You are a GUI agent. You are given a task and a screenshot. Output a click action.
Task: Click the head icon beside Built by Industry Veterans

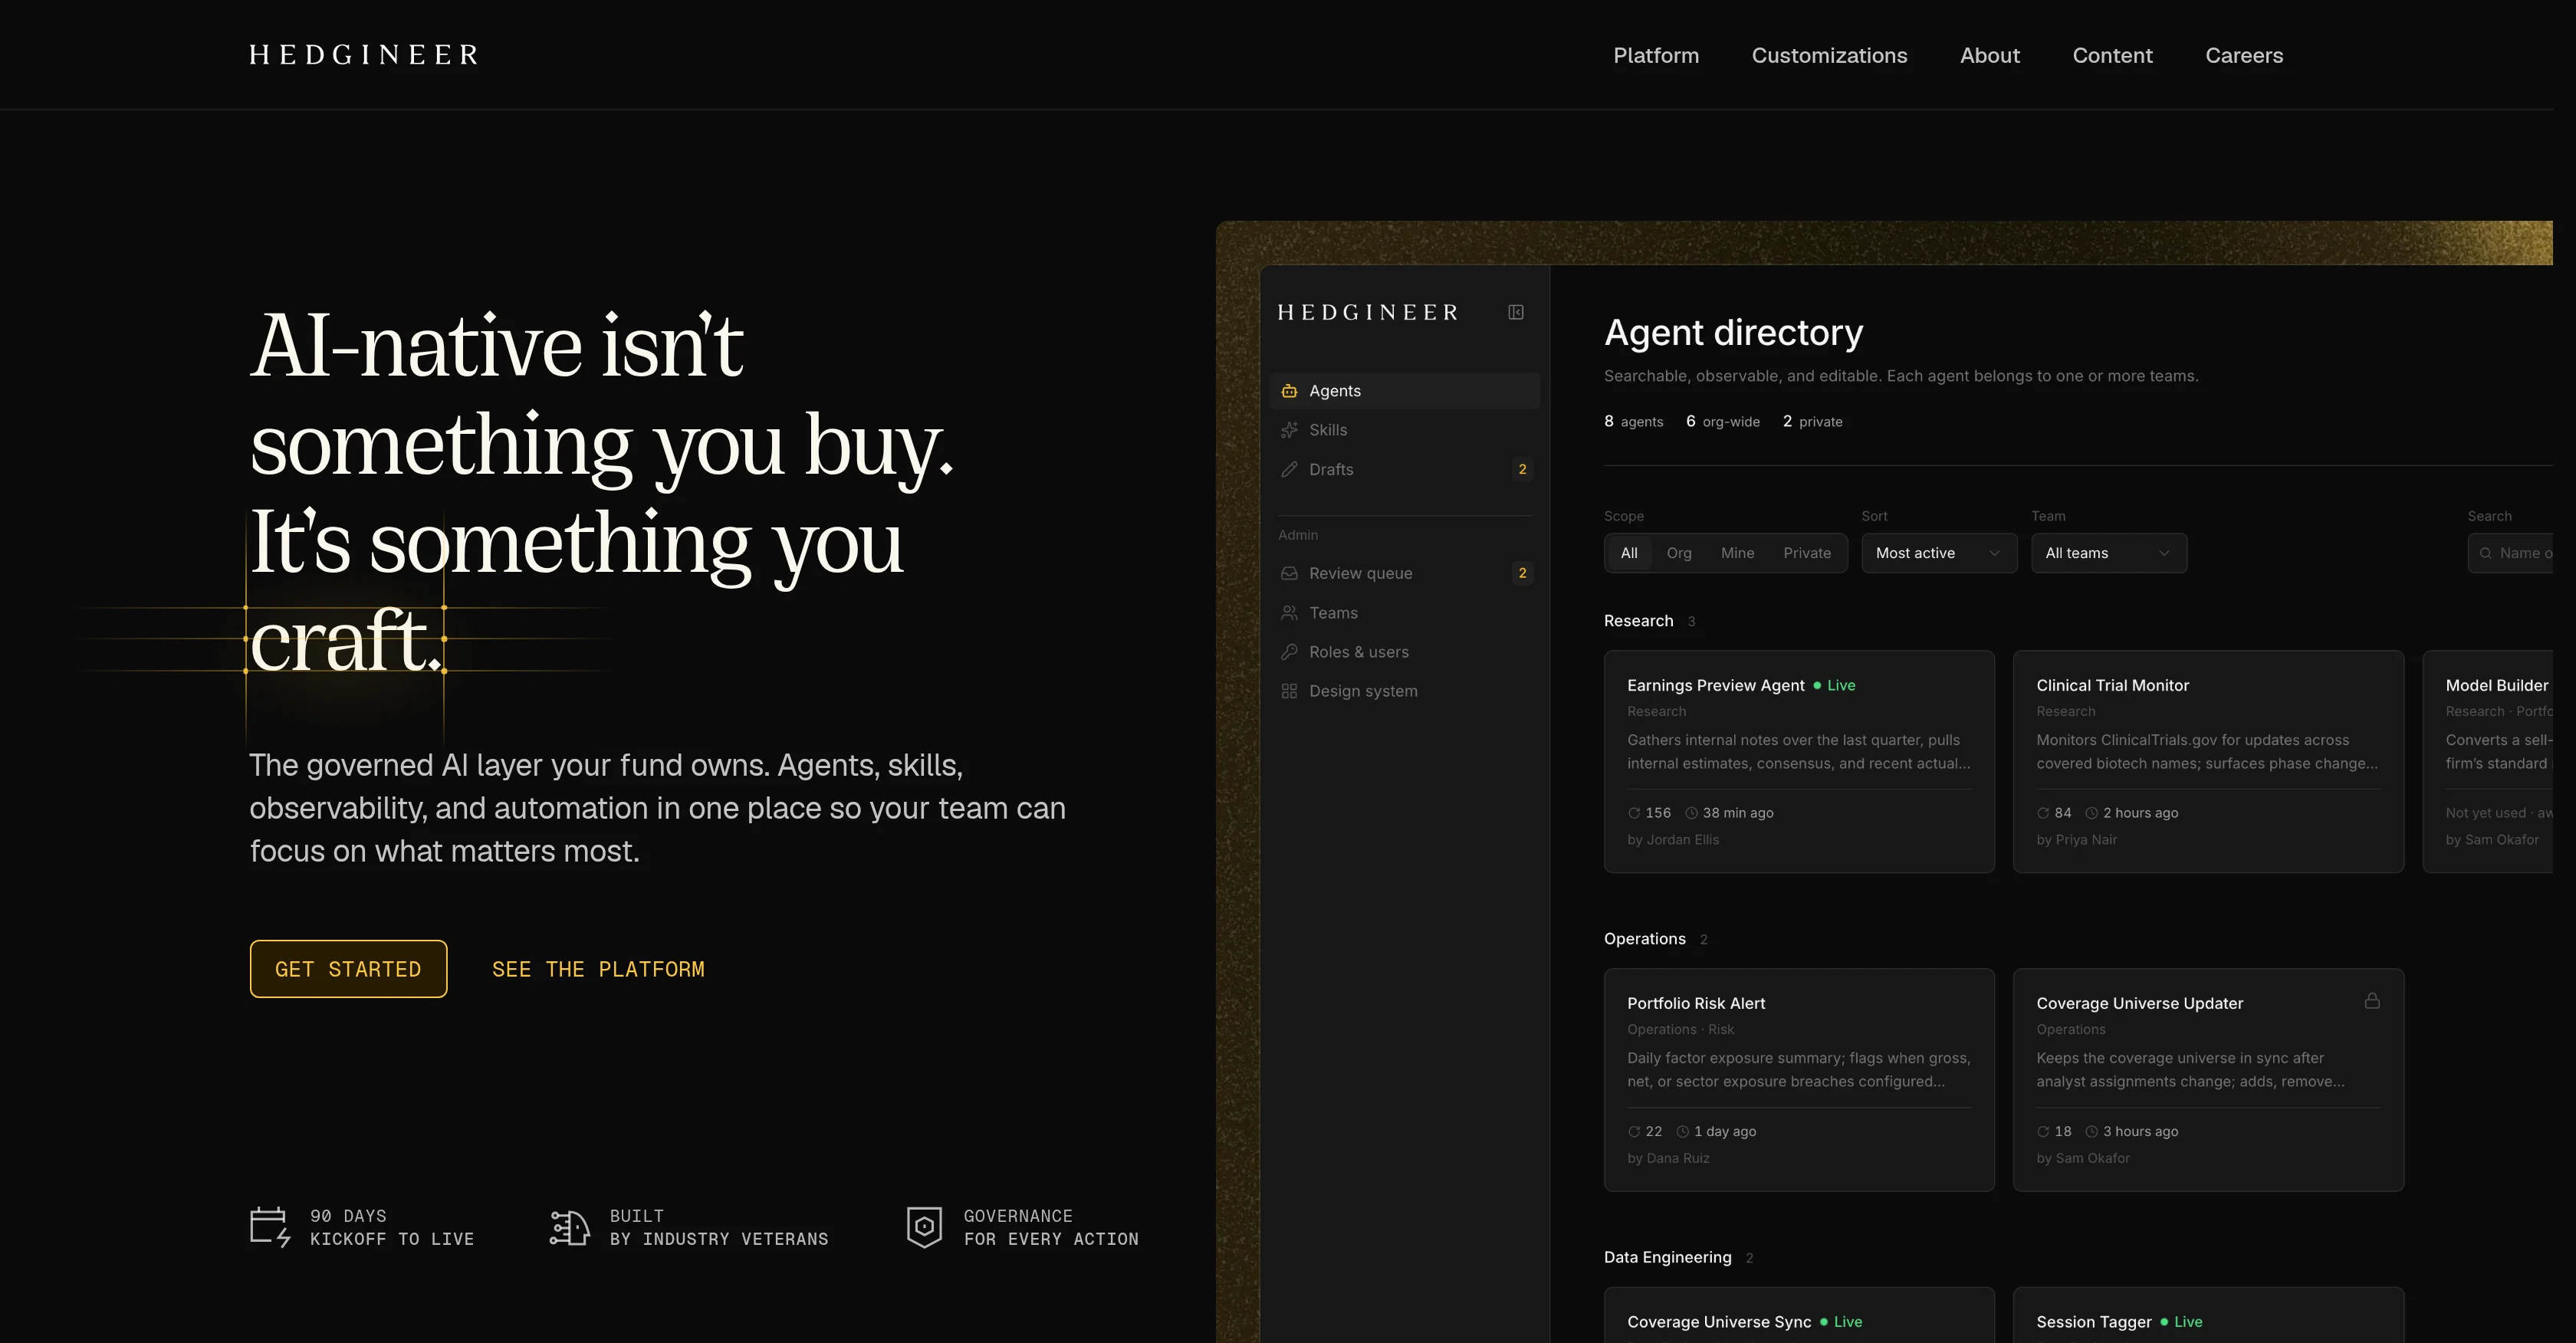(x=569, y=1227)
